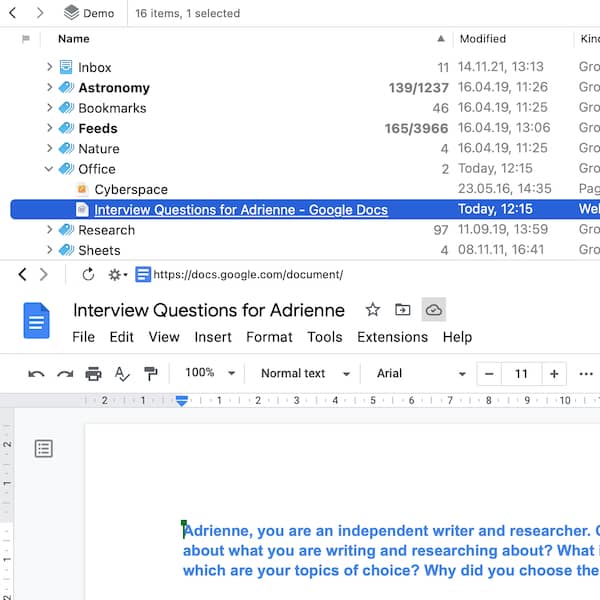
Task: Click the Feeds tag group icon
Action: pos(66,128)
